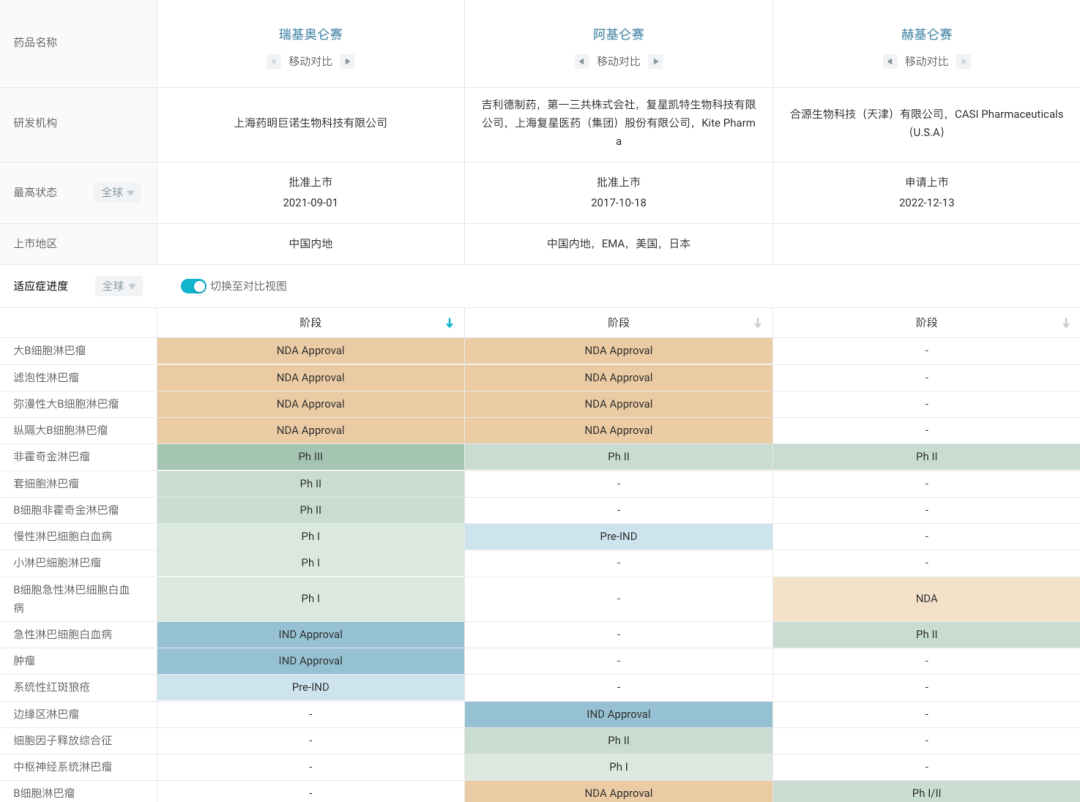
Task: Click 上海药明巨诺生物科技有限公司 developer text
Action: click(311, 123)
